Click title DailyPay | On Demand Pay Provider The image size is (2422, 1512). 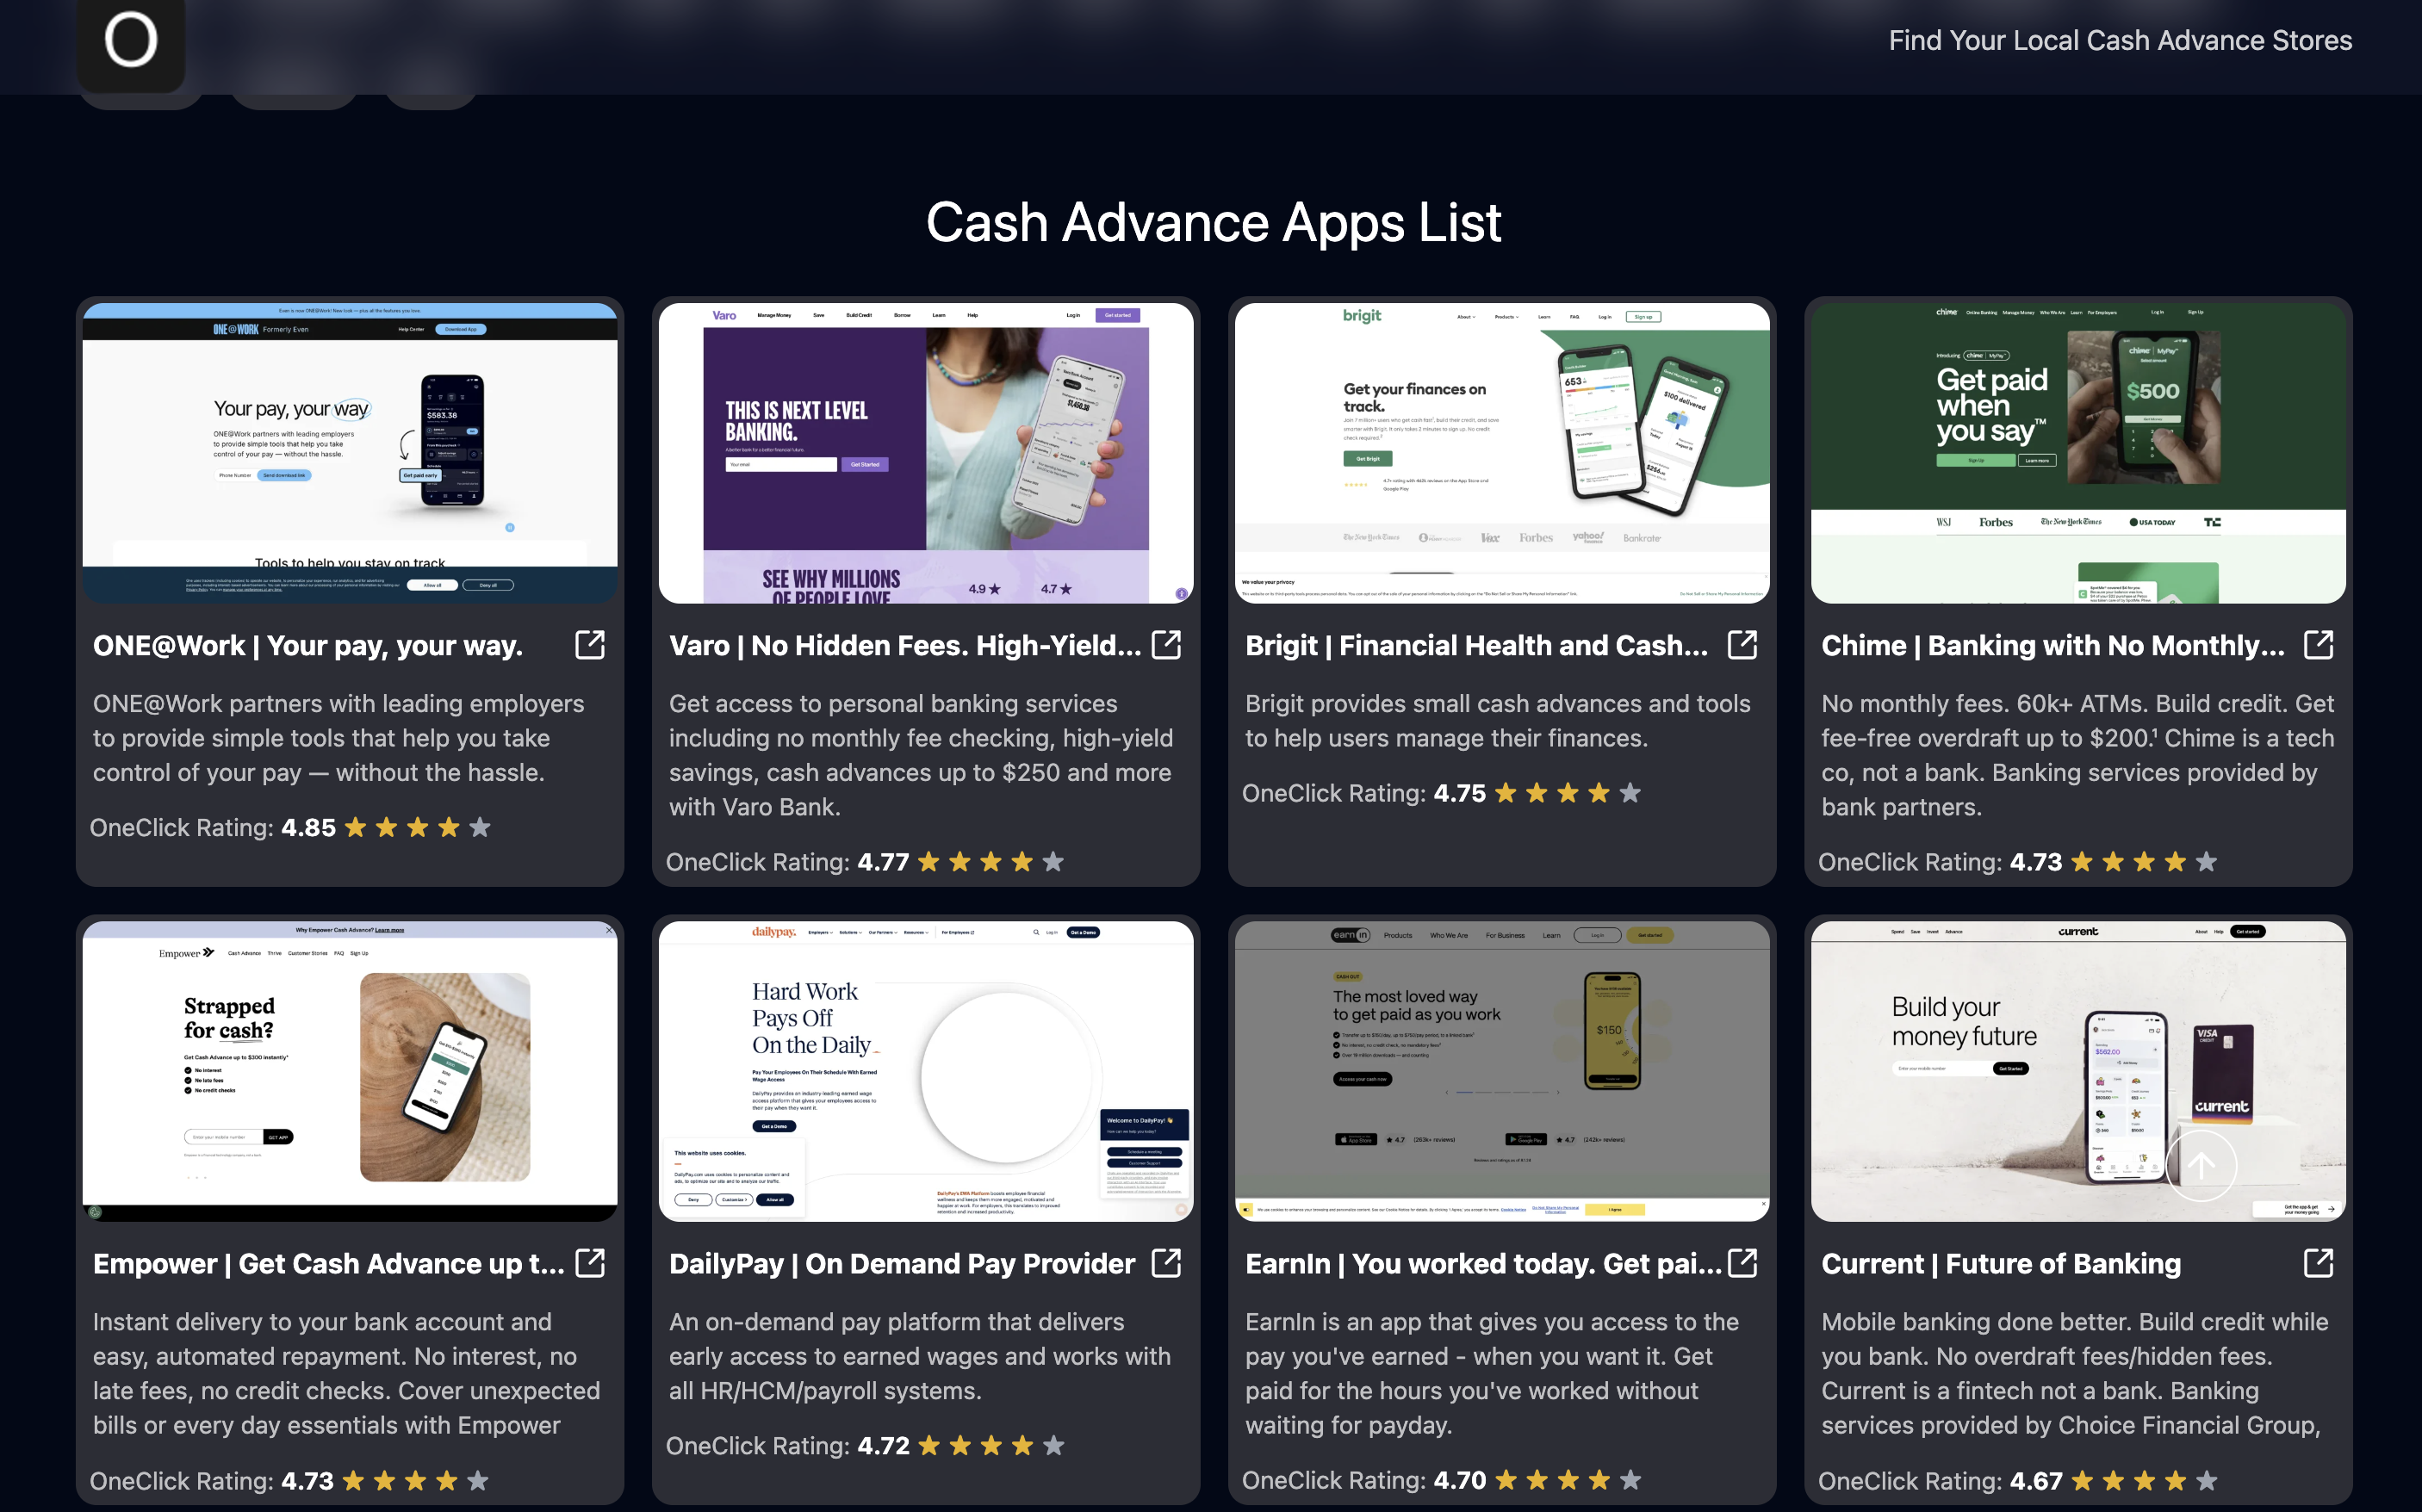click(902, 1264)
